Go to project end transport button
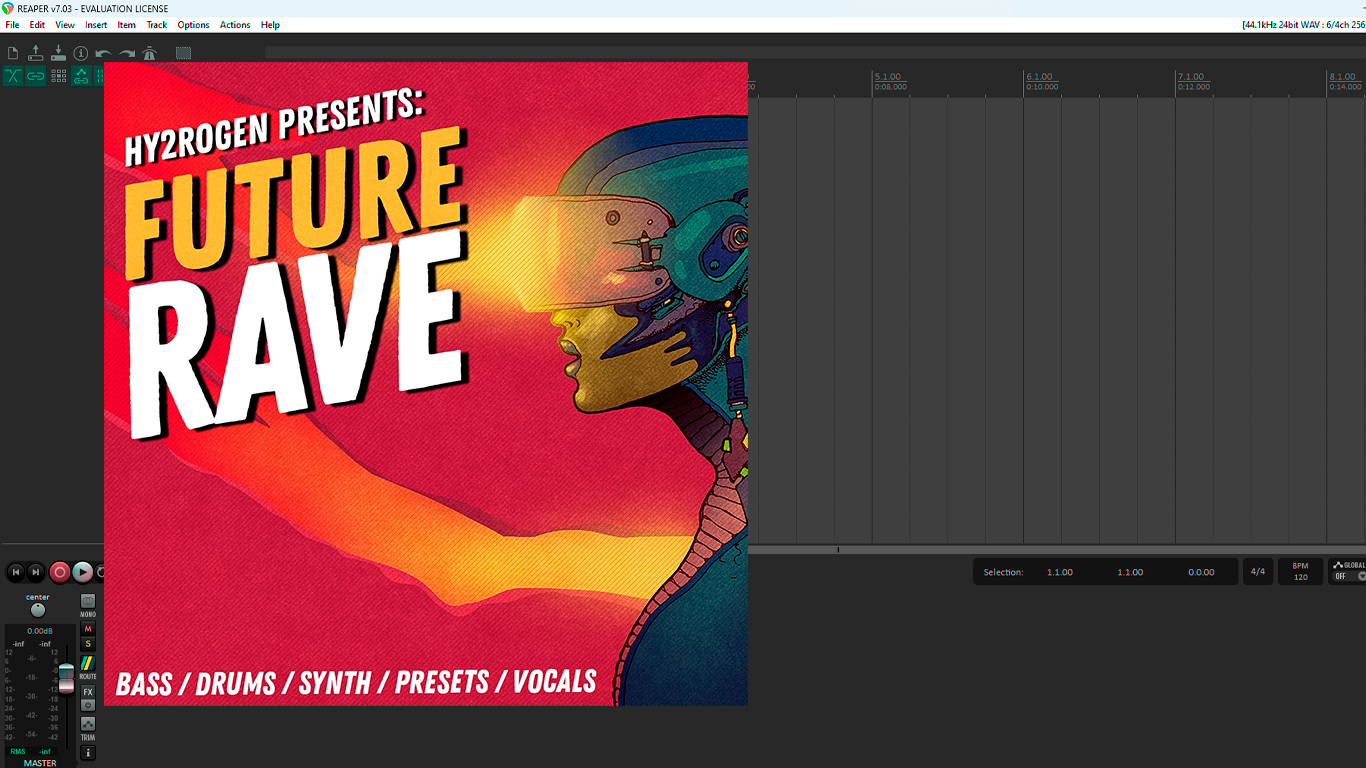This screenshot has width=1366, height=768. [36, 572]
